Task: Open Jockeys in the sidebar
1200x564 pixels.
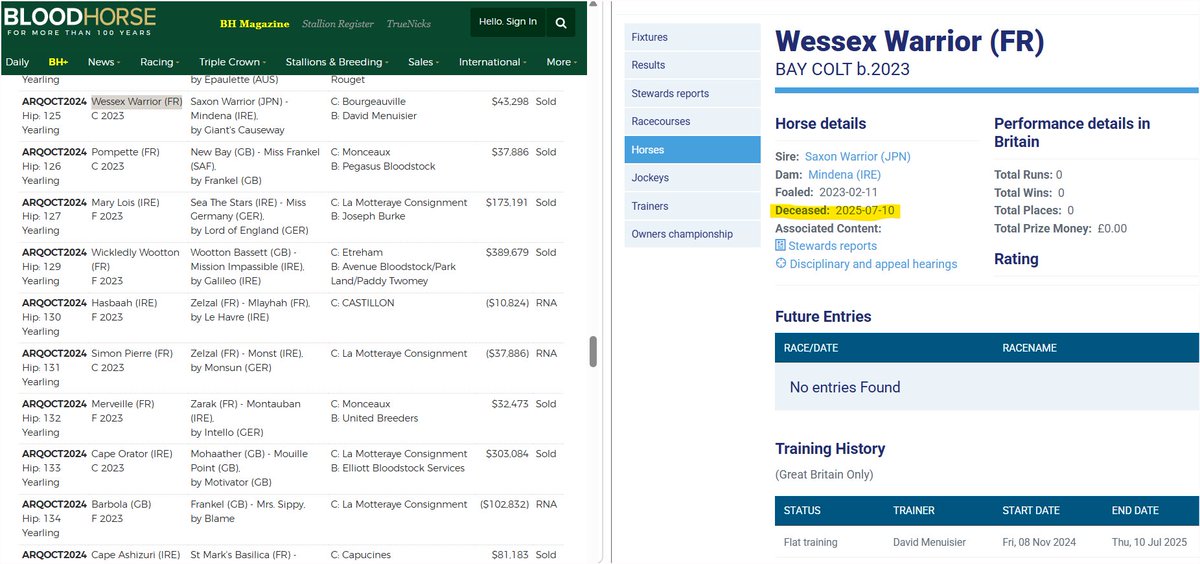Action: coord(692,178)
